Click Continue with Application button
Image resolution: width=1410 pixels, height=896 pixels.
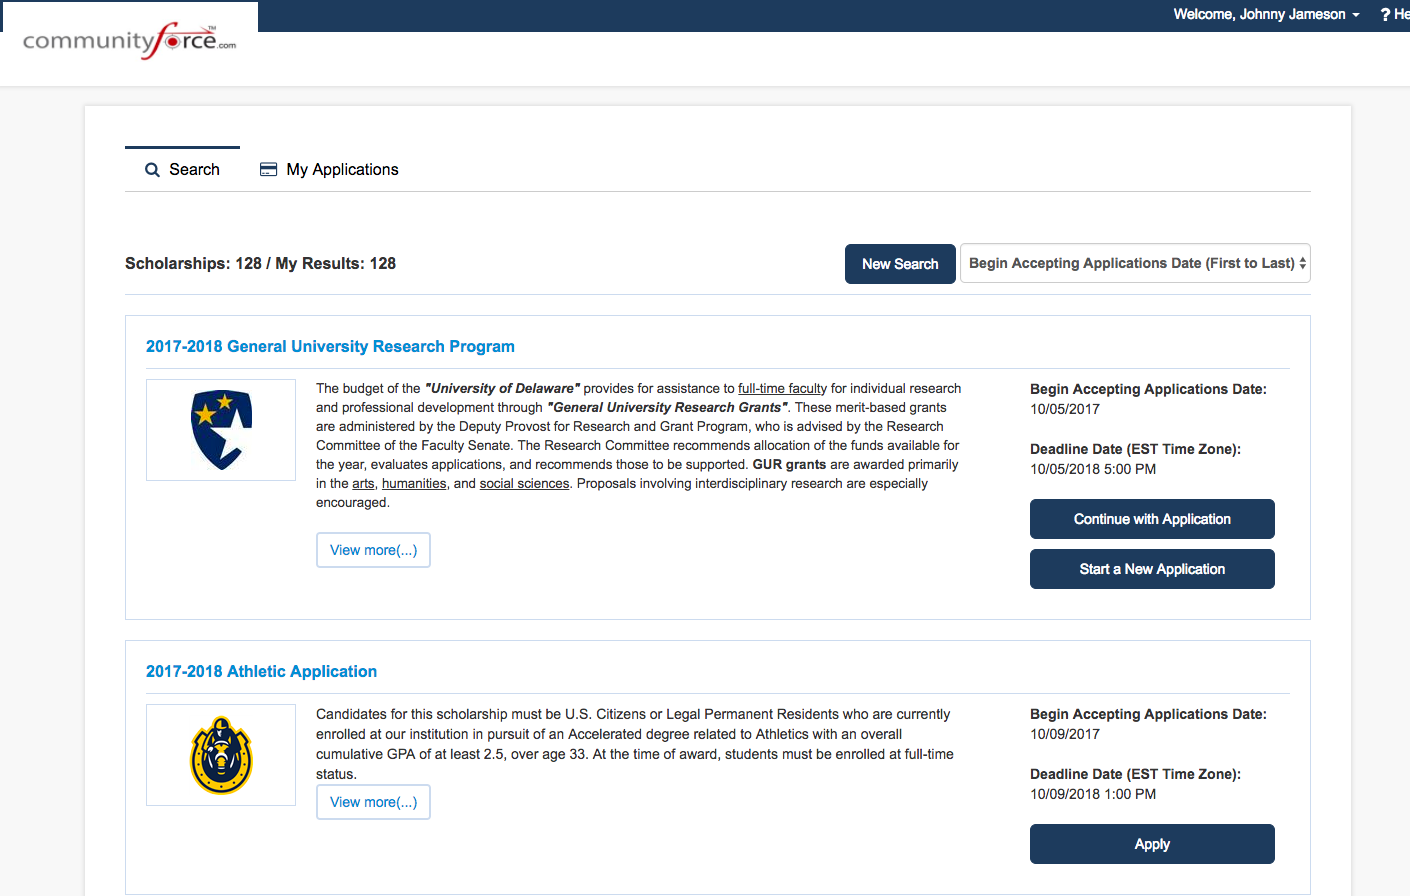coord(1152,519)
